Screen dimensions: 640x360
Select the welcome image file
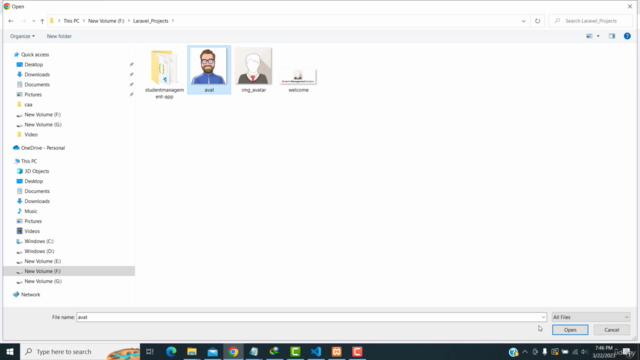[298, 80]
